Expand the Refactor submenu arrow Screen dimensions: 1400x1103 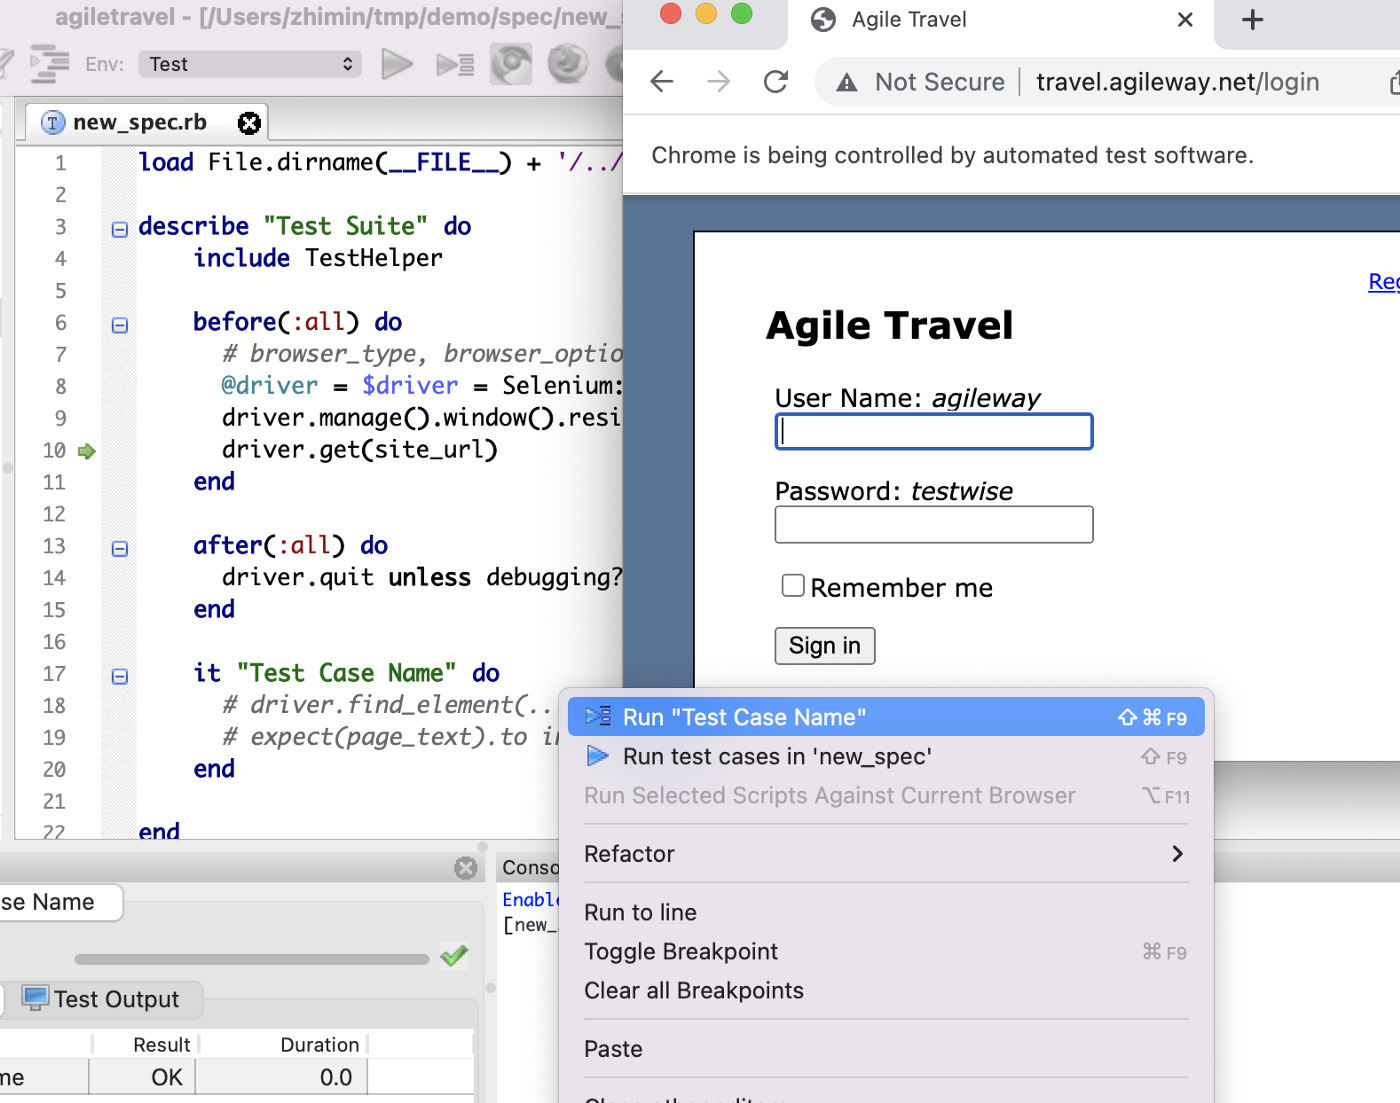(1177, 853)
